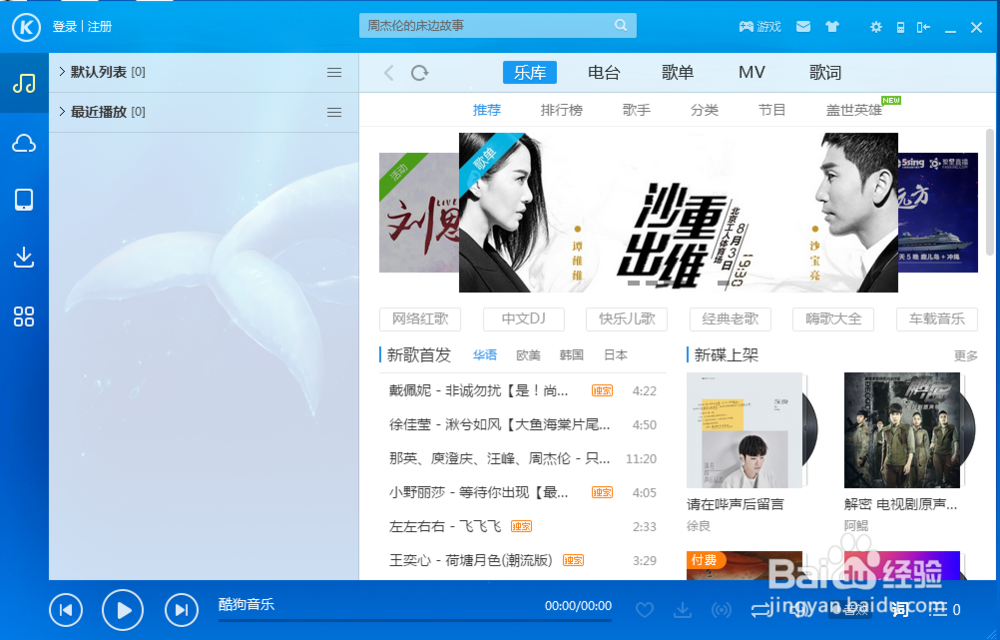Open the play queue list icon

(x=938, y=610)
